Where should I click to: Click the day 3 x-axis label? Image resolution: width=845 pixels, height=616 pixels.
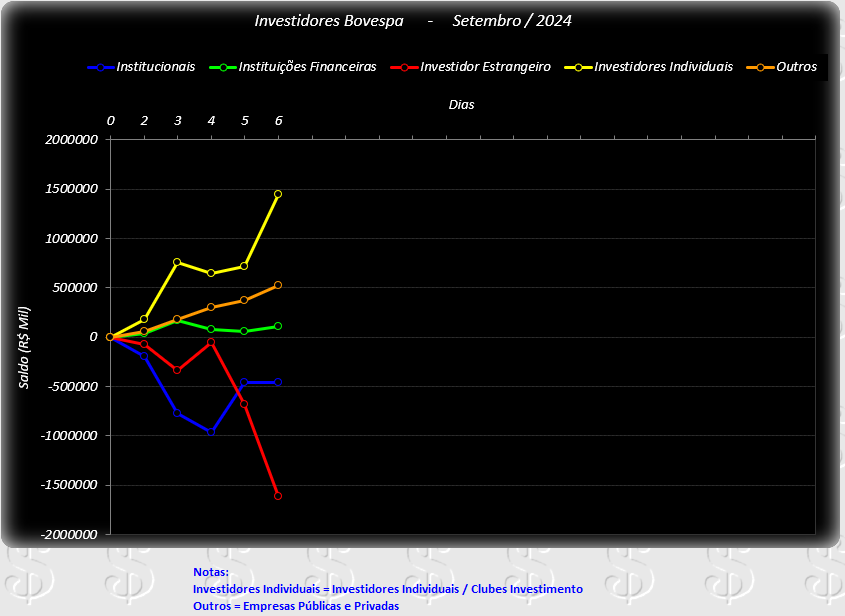(178, 121)
